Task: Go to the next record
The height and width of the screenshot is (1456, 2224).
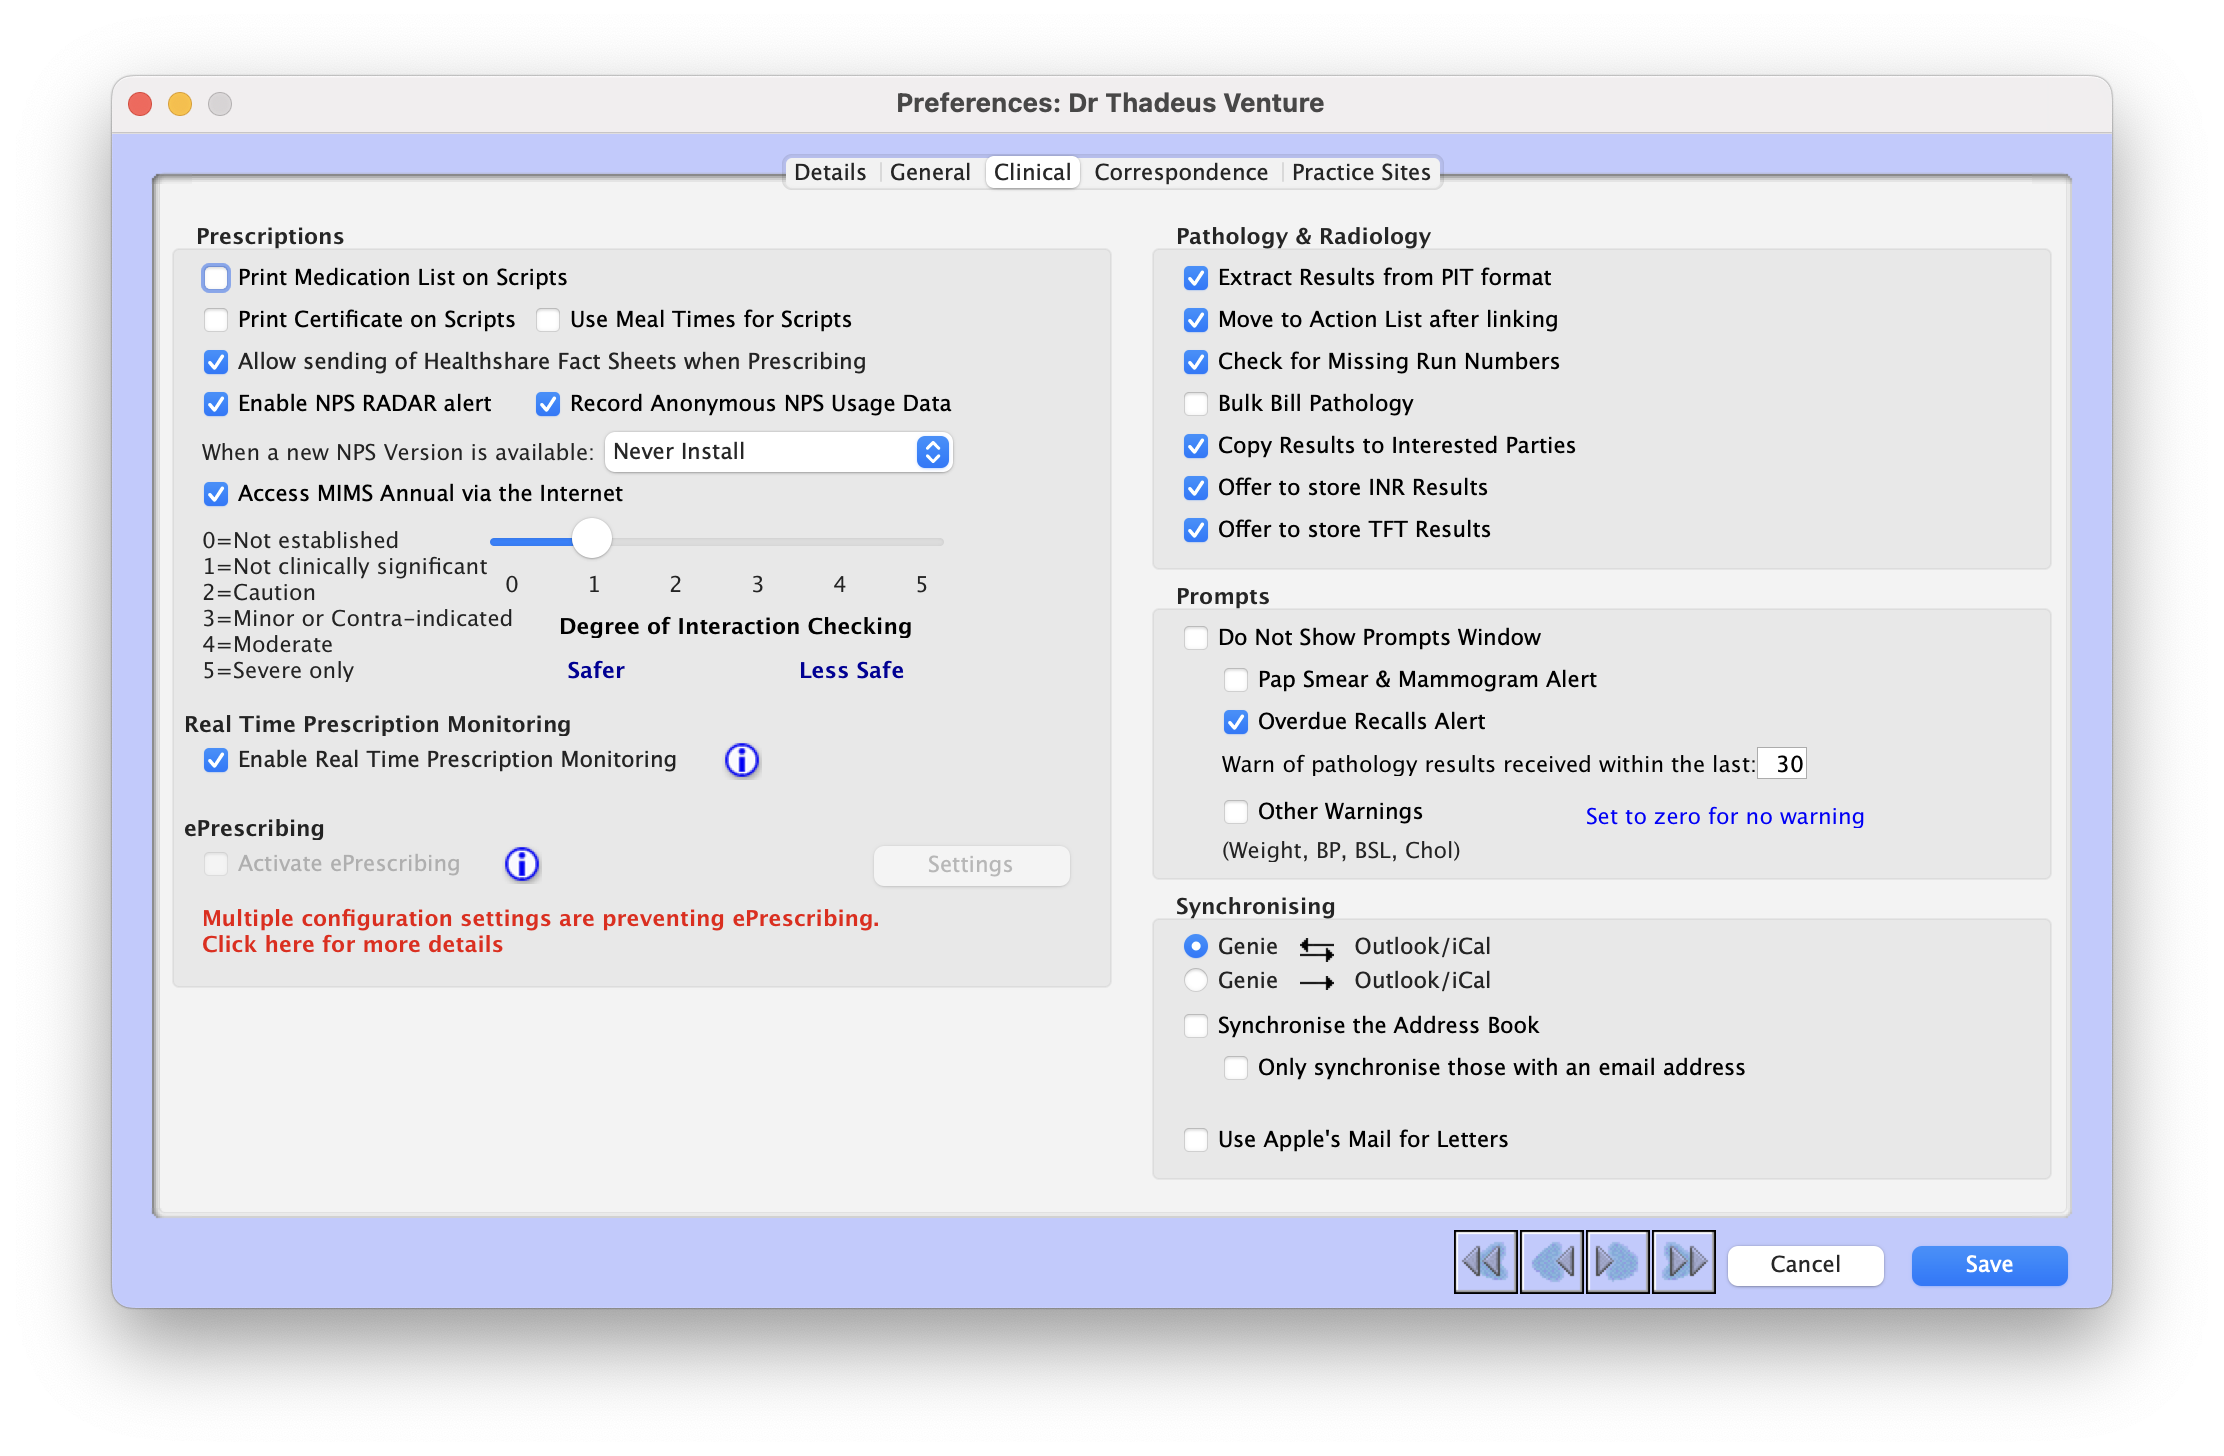Action: 1617,1262
